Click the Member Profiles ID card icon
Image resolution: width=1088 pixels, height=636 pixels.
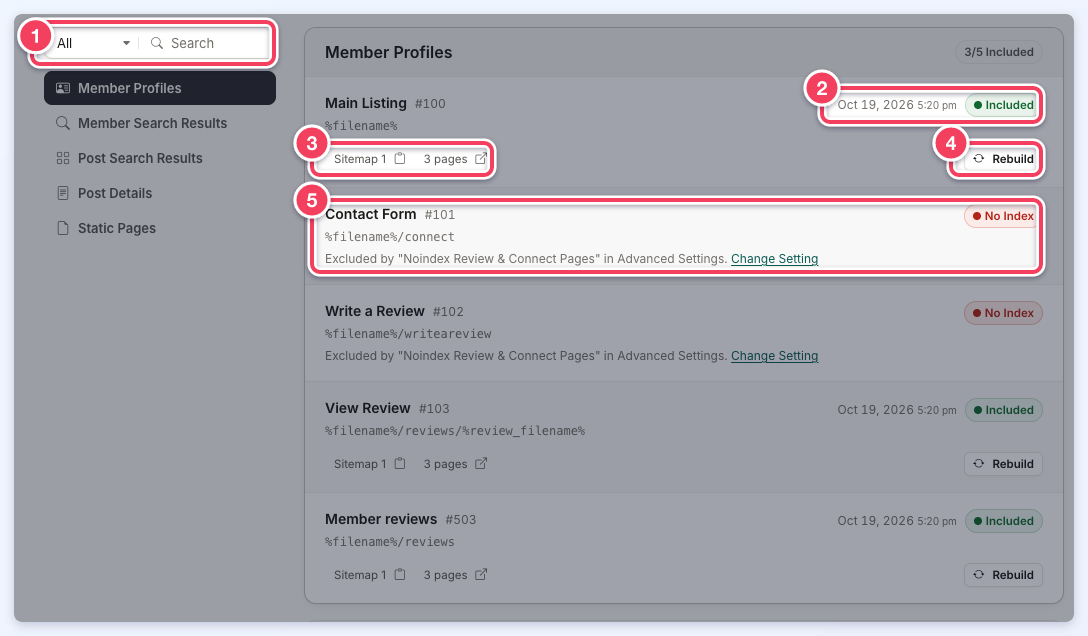[62, 88]
